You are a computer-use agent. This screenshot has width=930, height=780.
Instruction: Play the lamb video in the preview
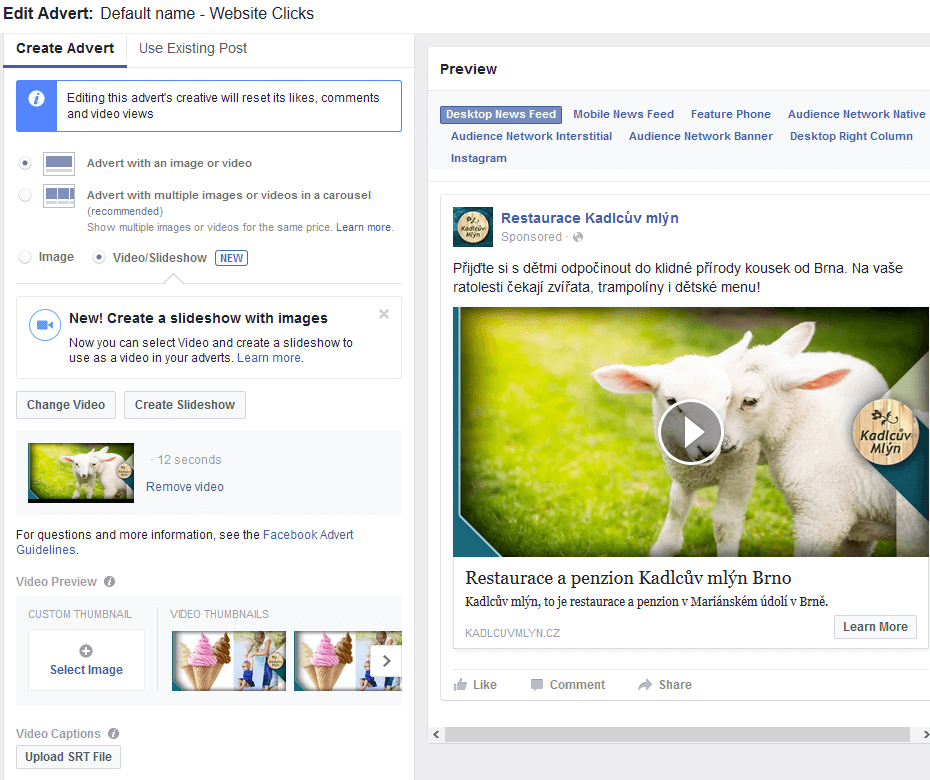[690, 432]
